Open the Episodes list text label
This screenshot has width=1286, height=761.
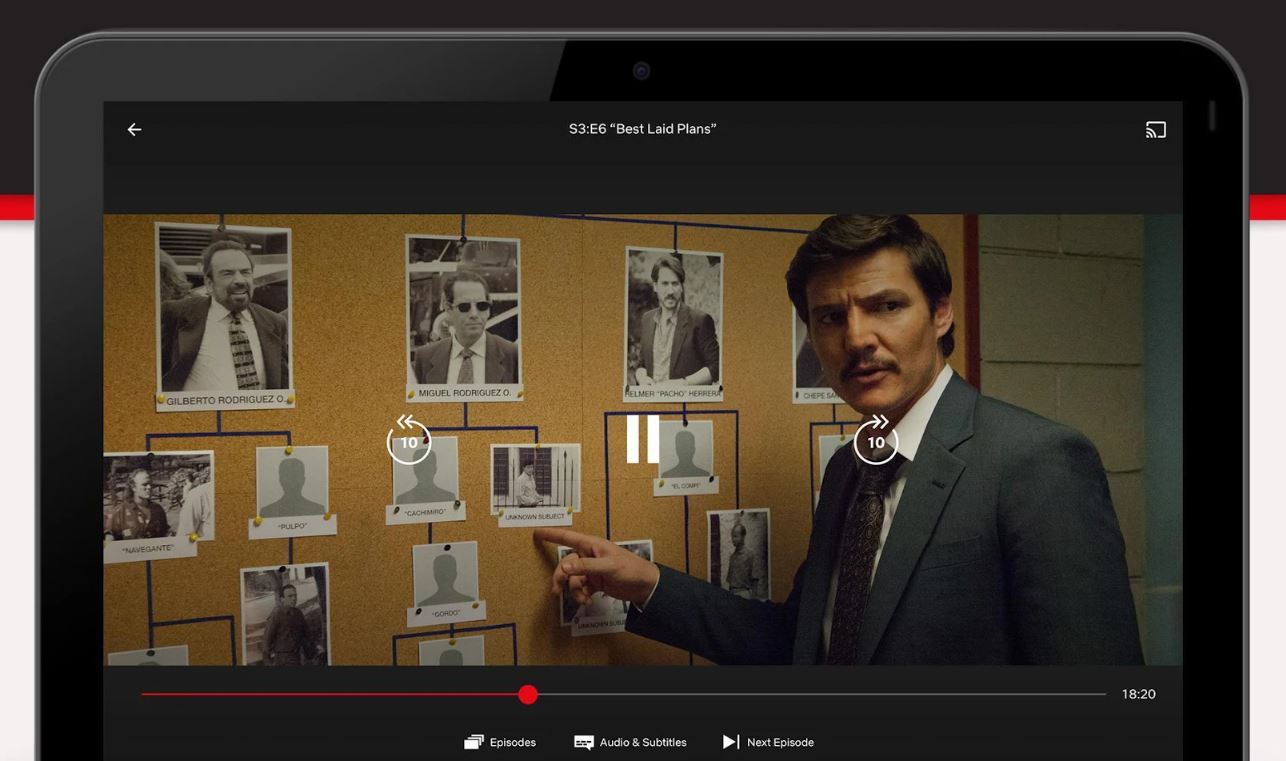click(x=513, y=742)
